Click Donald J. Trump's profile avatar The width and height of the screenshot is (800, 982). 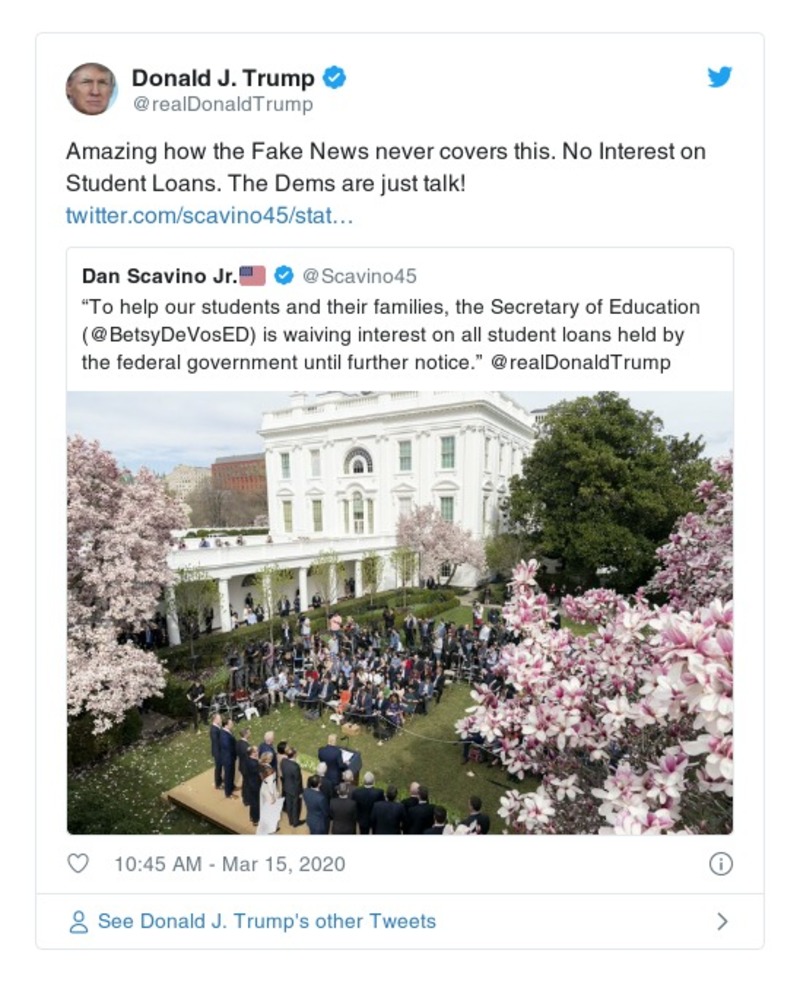coord(94,88)
